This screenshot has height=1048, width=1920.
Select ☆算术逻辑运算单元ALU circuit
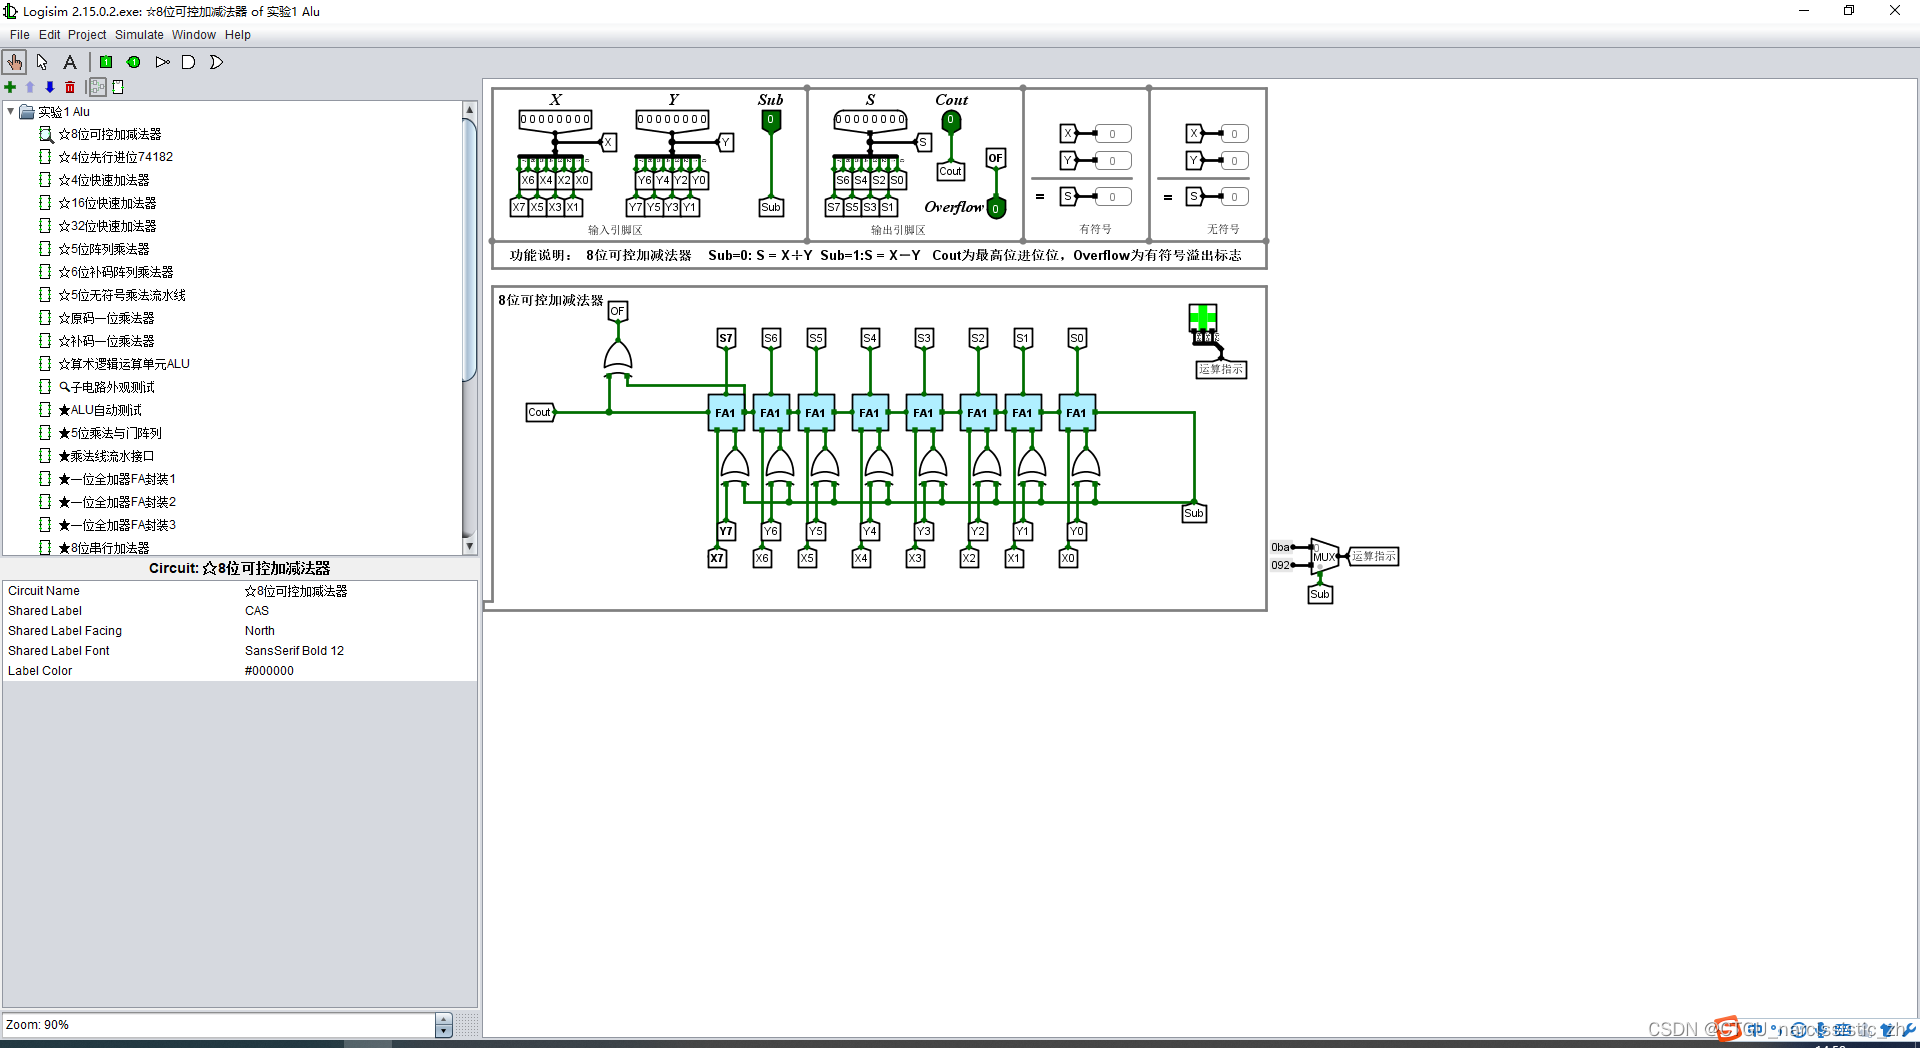123,364
